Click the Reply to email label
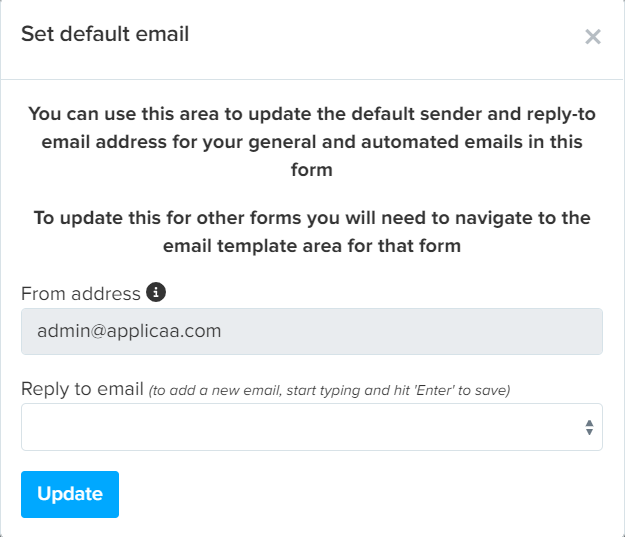The height and width of the screenshot is (537, 625). 82,389
